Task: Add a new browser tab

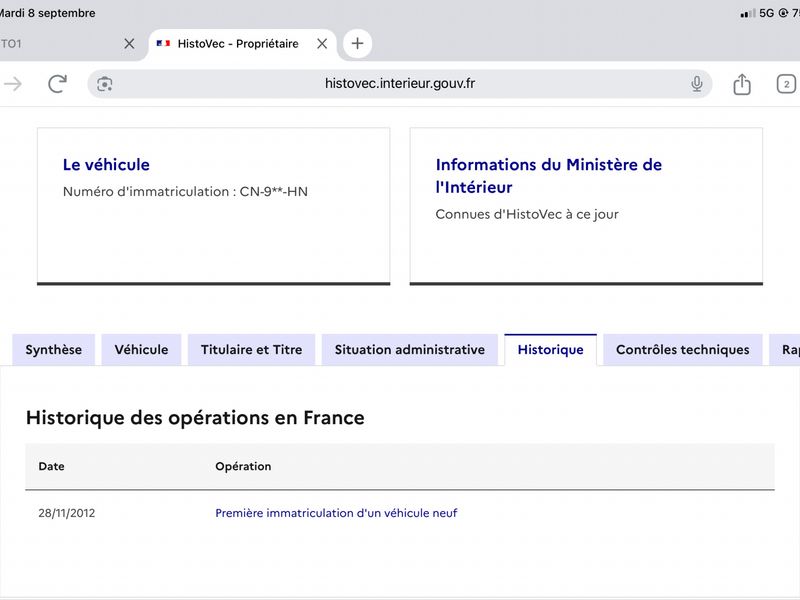Action: pos(357,43)
